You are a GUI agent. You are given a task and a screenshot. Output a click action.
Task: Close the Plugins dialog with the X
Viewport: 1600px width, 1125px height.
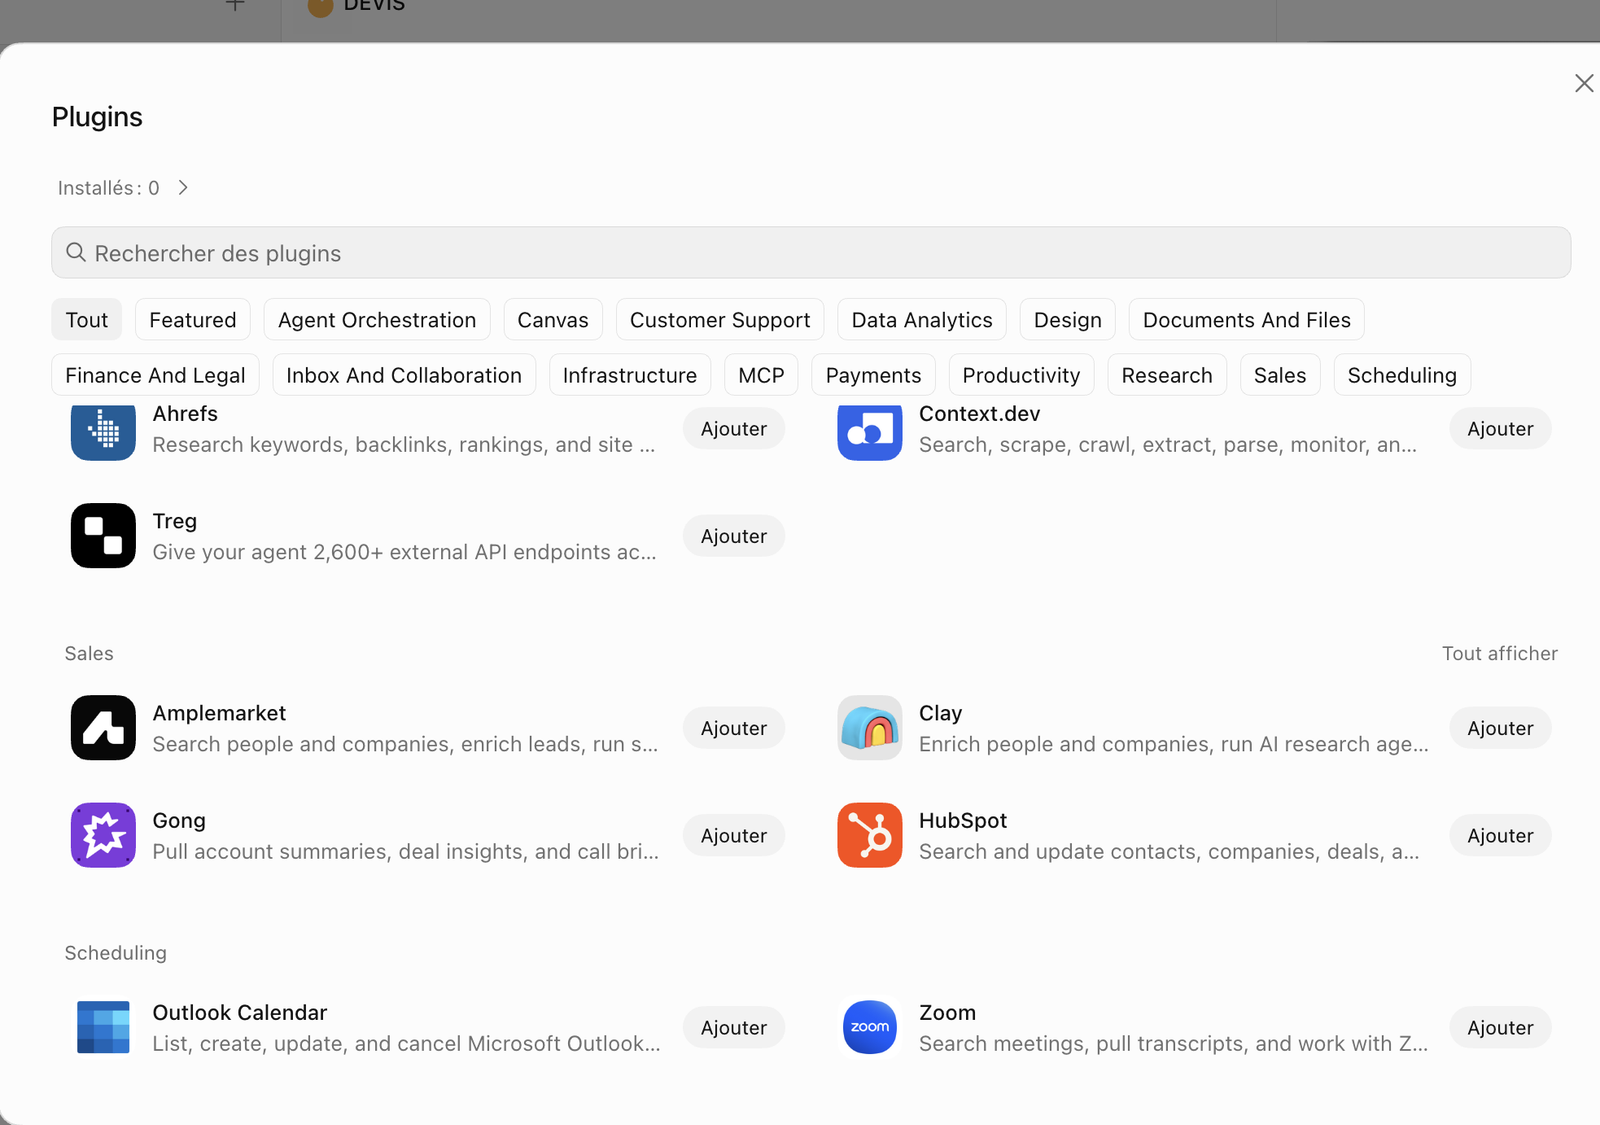[1584, 83]
